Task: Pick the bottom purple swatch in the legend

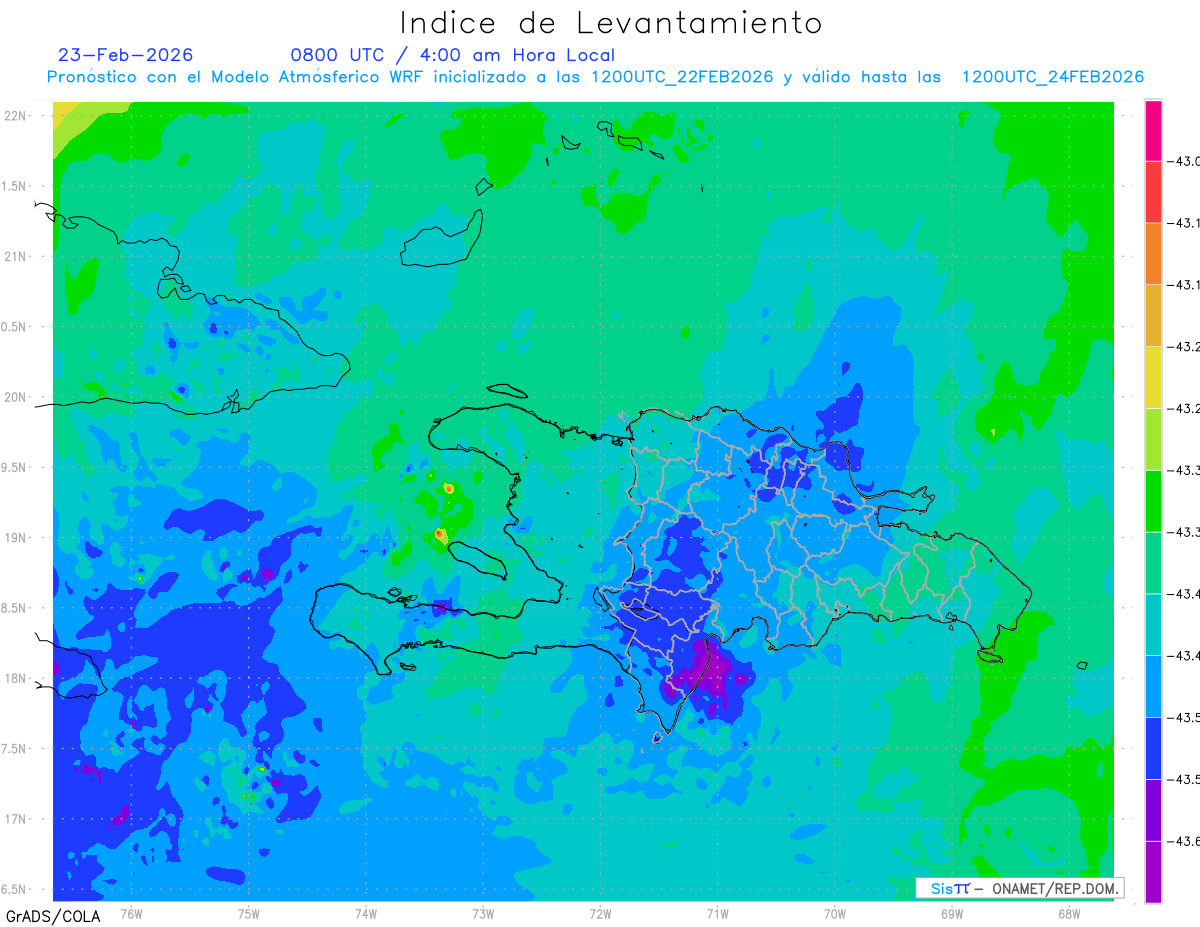Action: (1153, 871)
